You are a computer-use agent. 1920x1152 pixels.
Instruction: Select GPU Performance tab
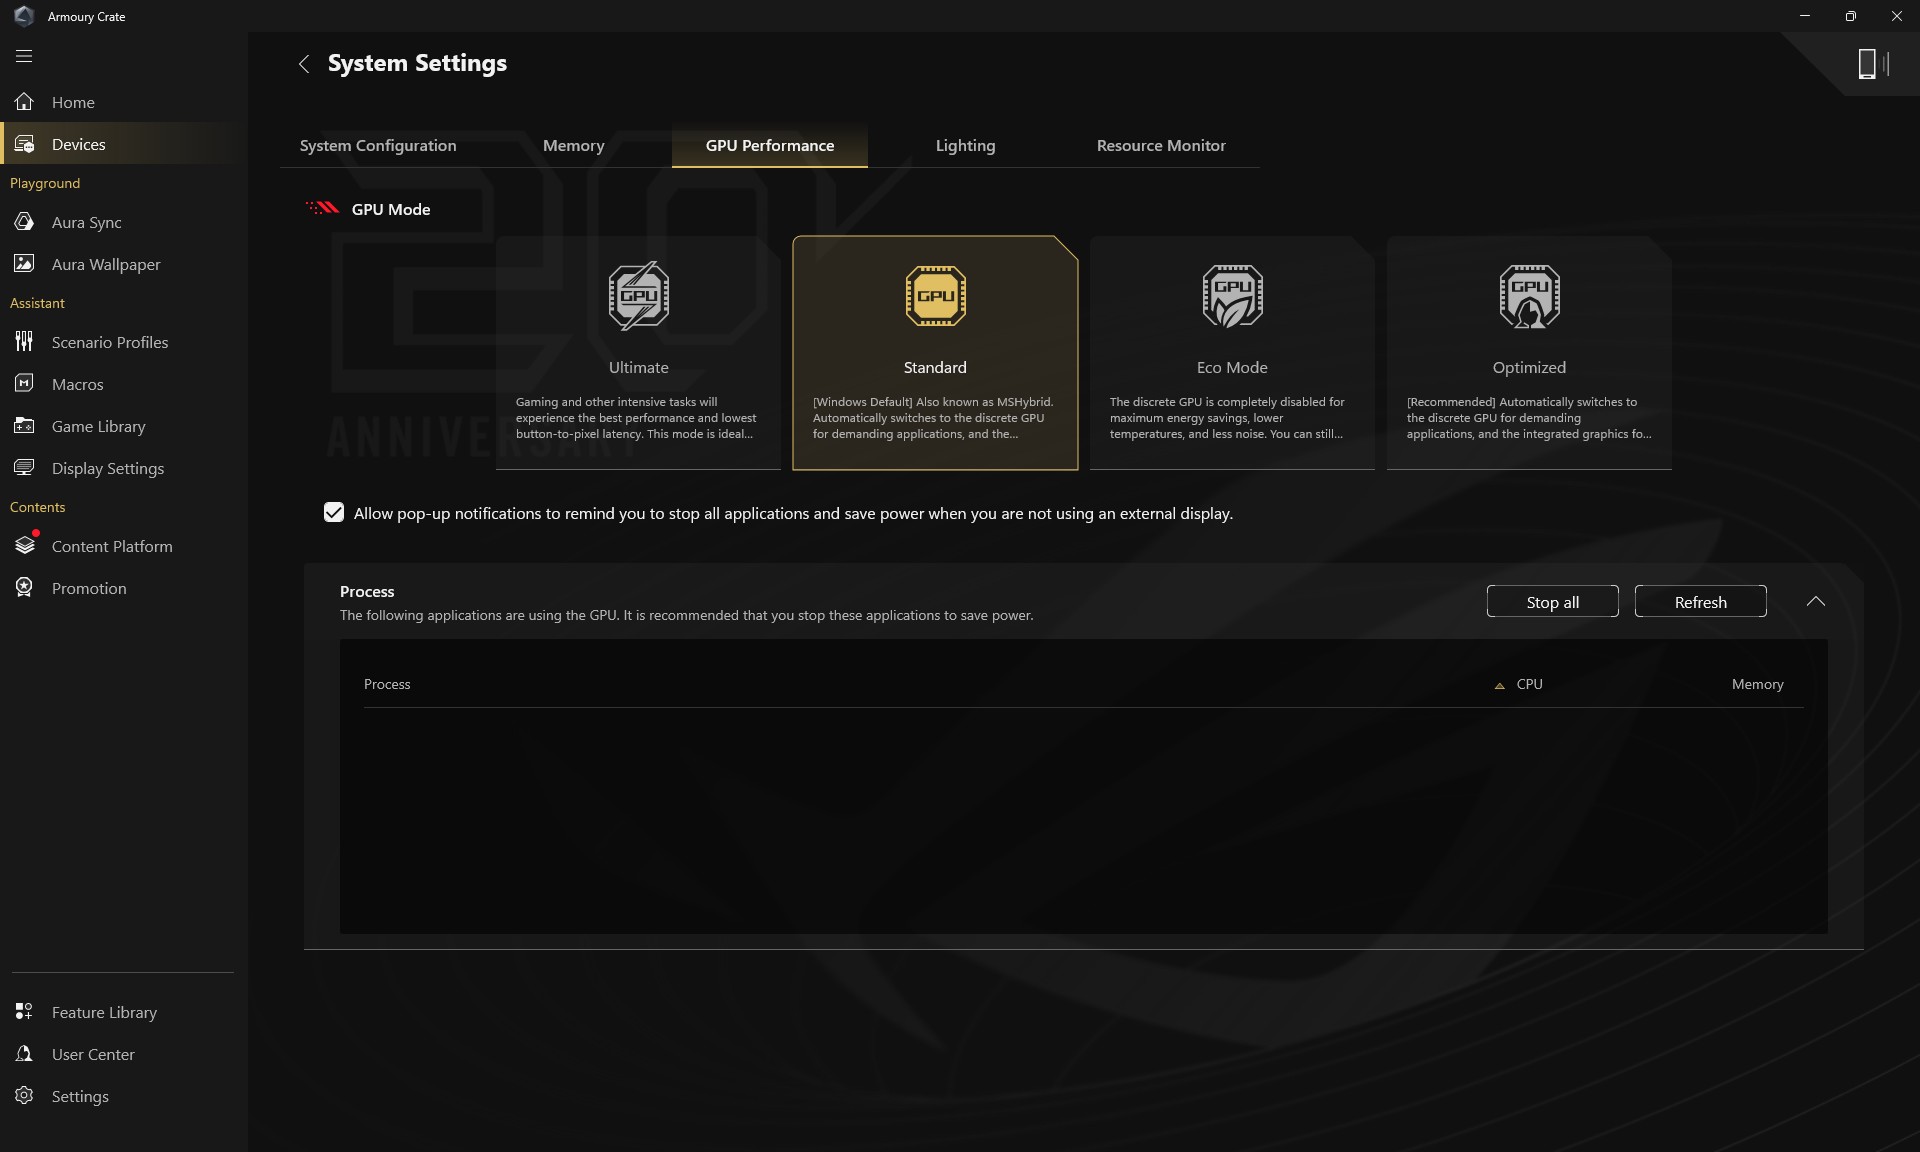[770, 146]
